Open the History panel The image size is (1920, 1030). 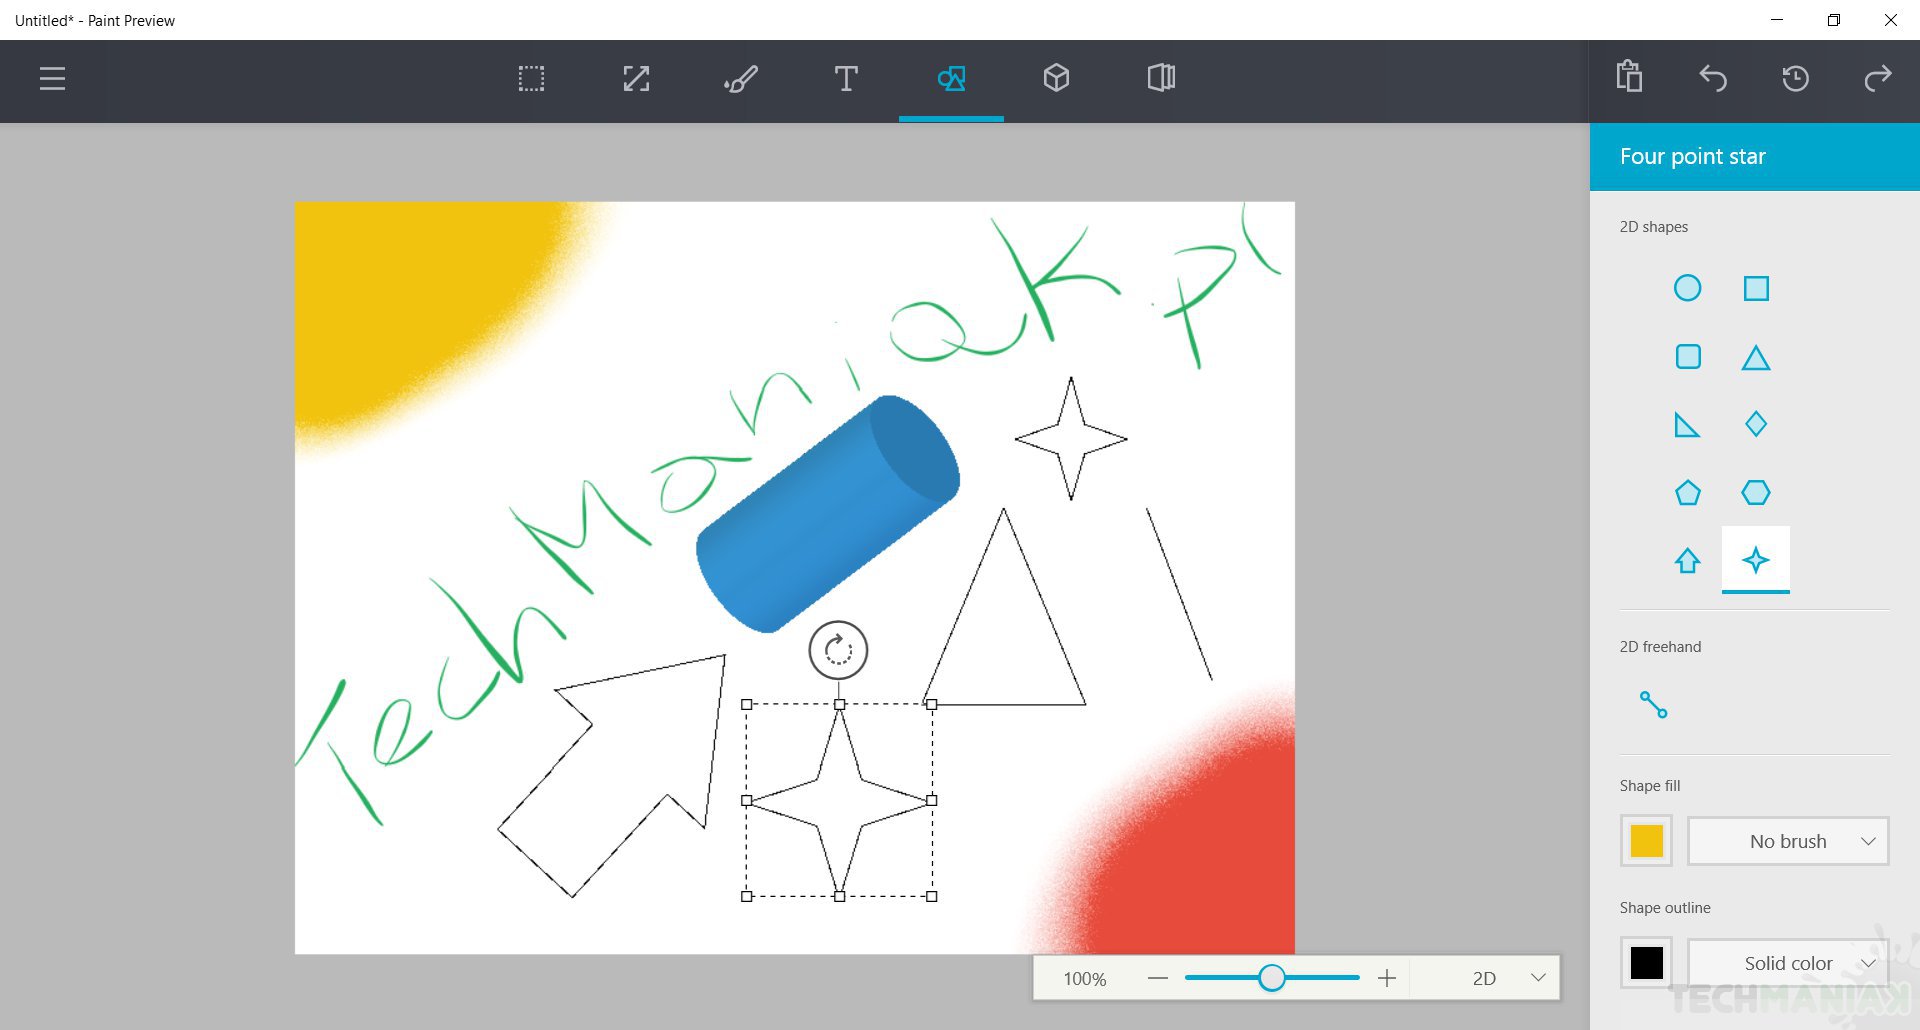1795,78
